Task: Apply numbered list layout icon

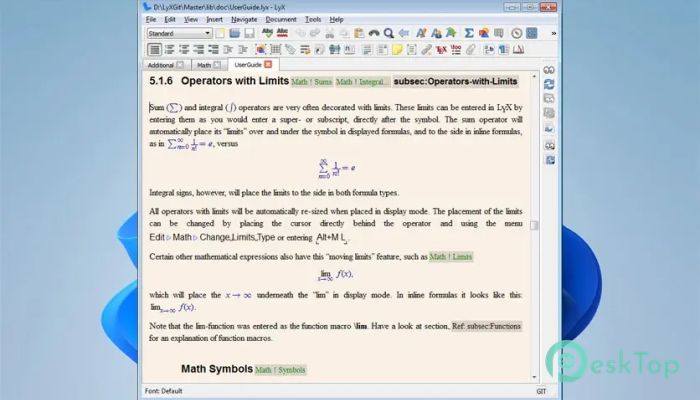Action: point(170,50)
